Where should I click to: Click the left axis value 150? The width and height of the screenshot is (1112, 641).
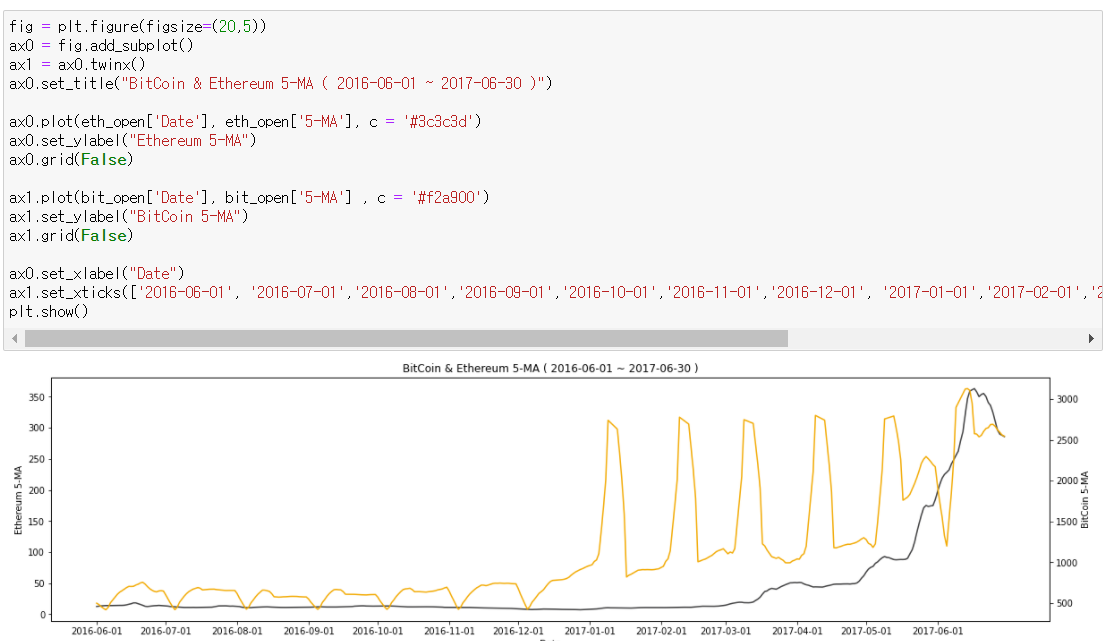[37, 521]
